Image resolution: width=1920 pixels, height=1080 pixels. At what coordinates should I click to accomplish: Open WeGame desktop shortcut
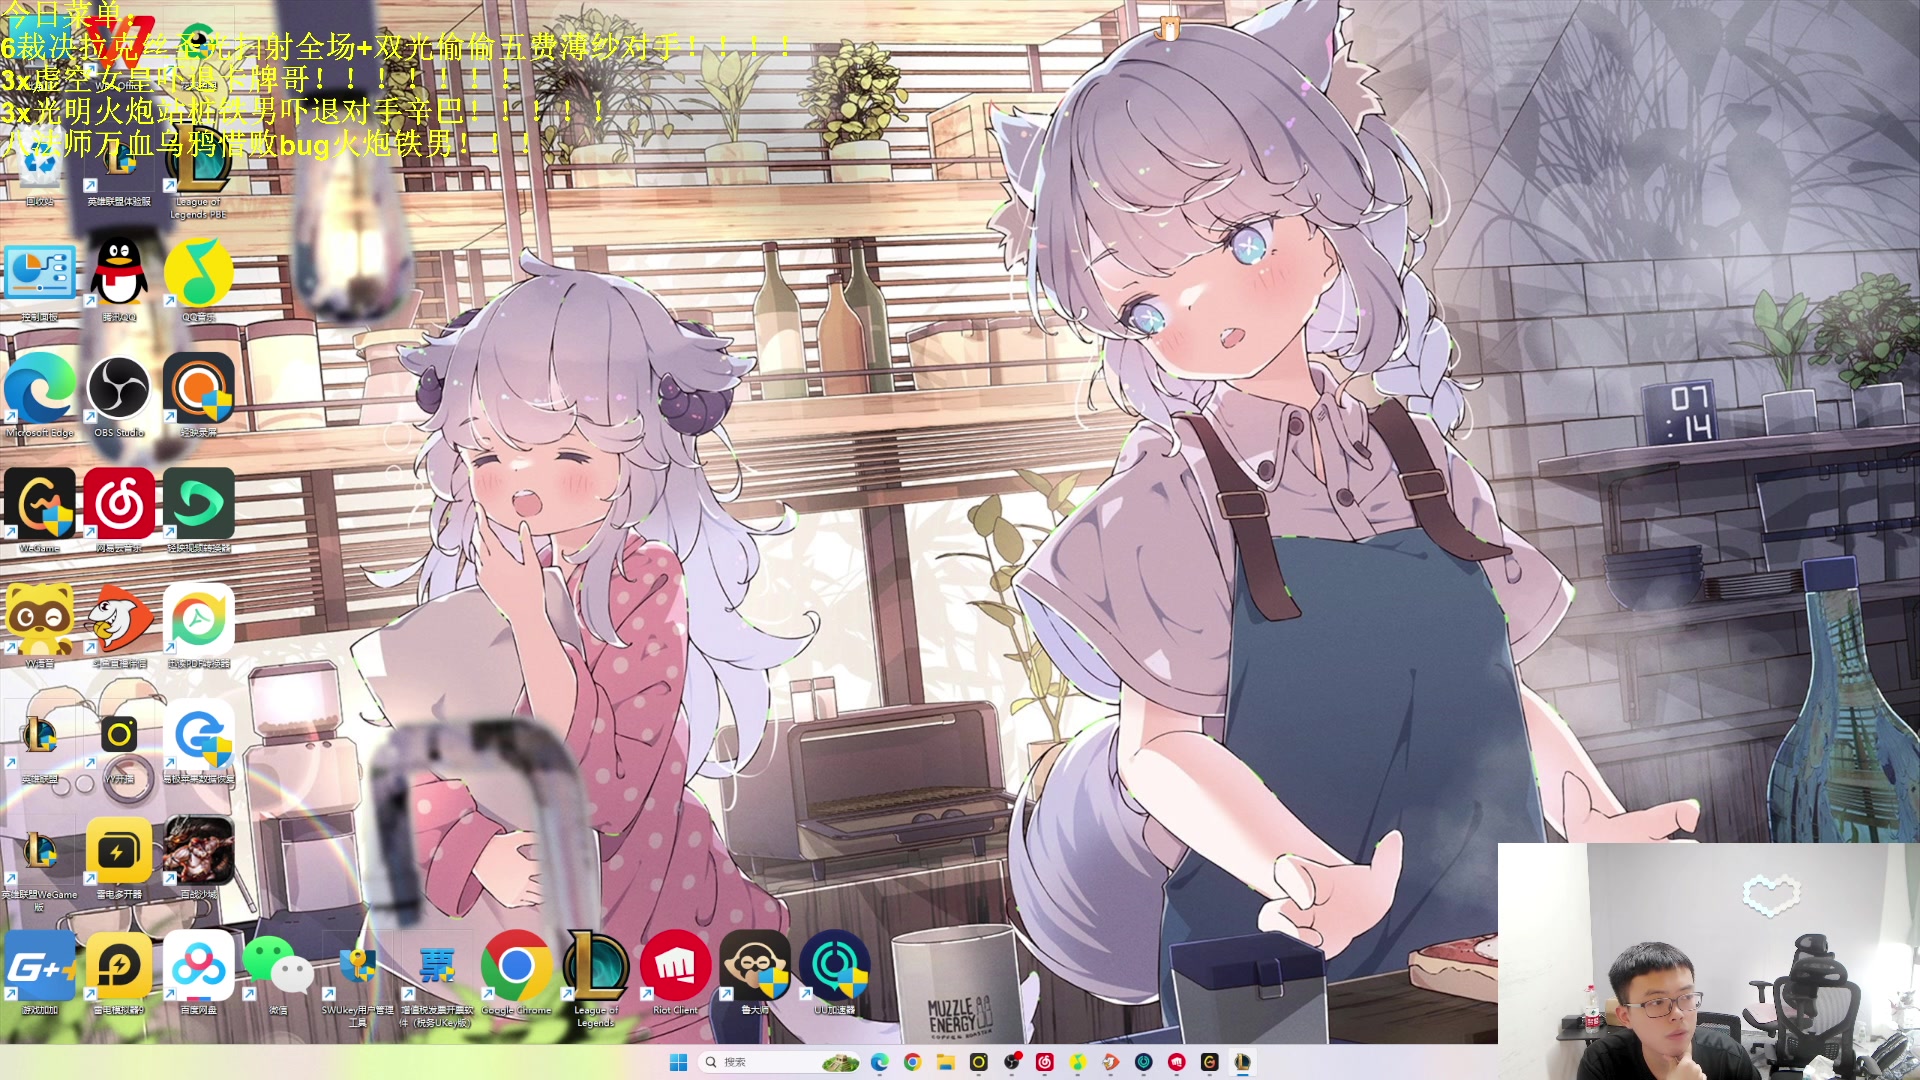click(40, 510)
